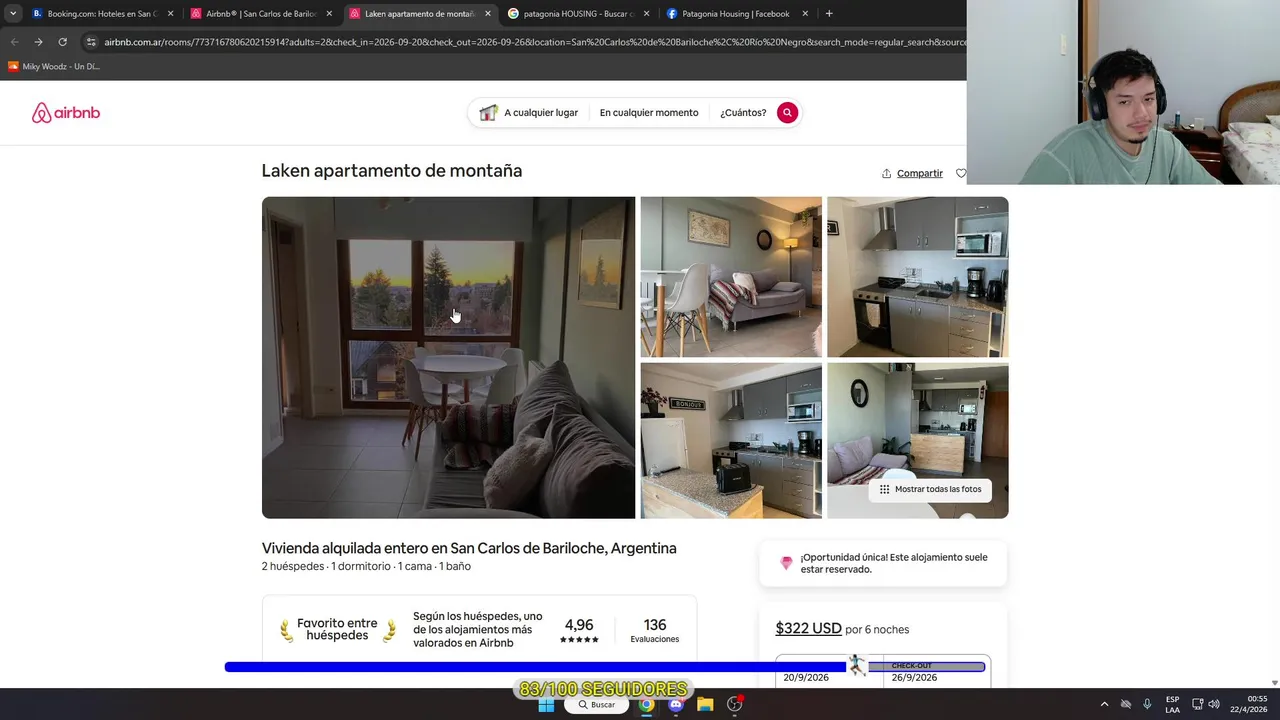Open Miky Woodz bookmark in bookmarks bar
Screen dimensions: 1280x720
coord(53,66)
